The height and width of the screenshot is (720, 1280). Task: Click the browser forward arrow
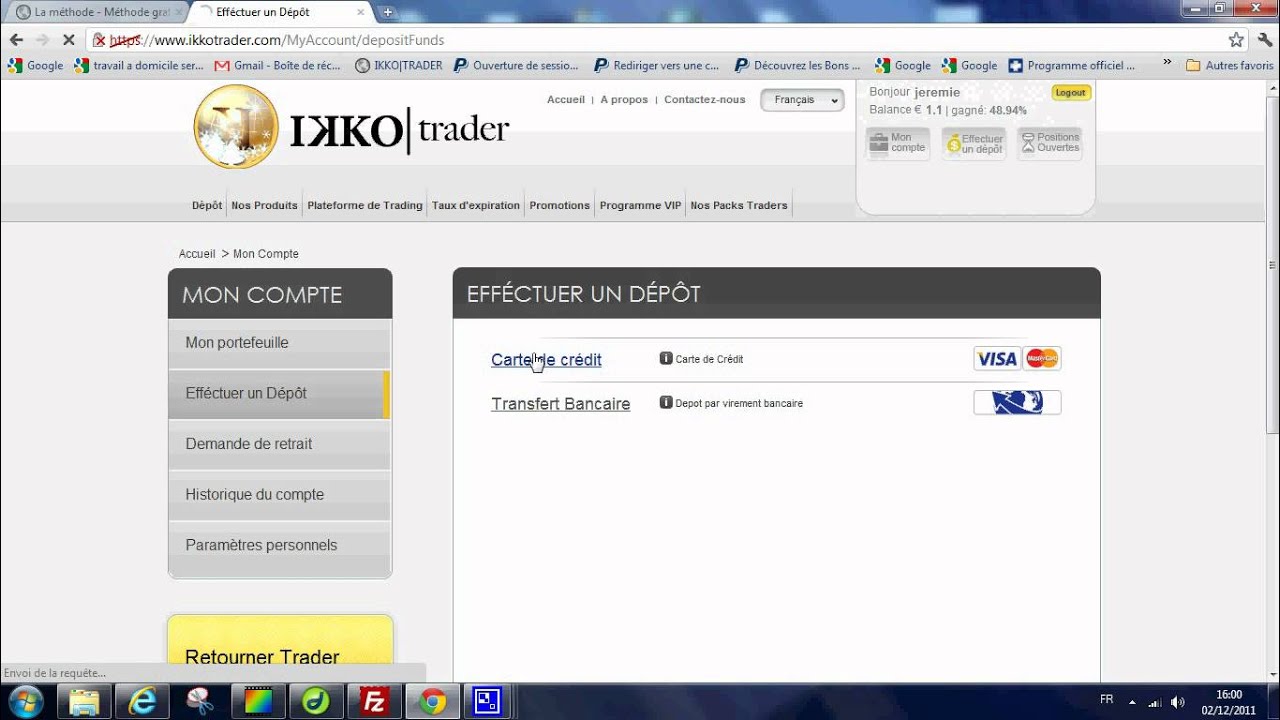point(42,40)
